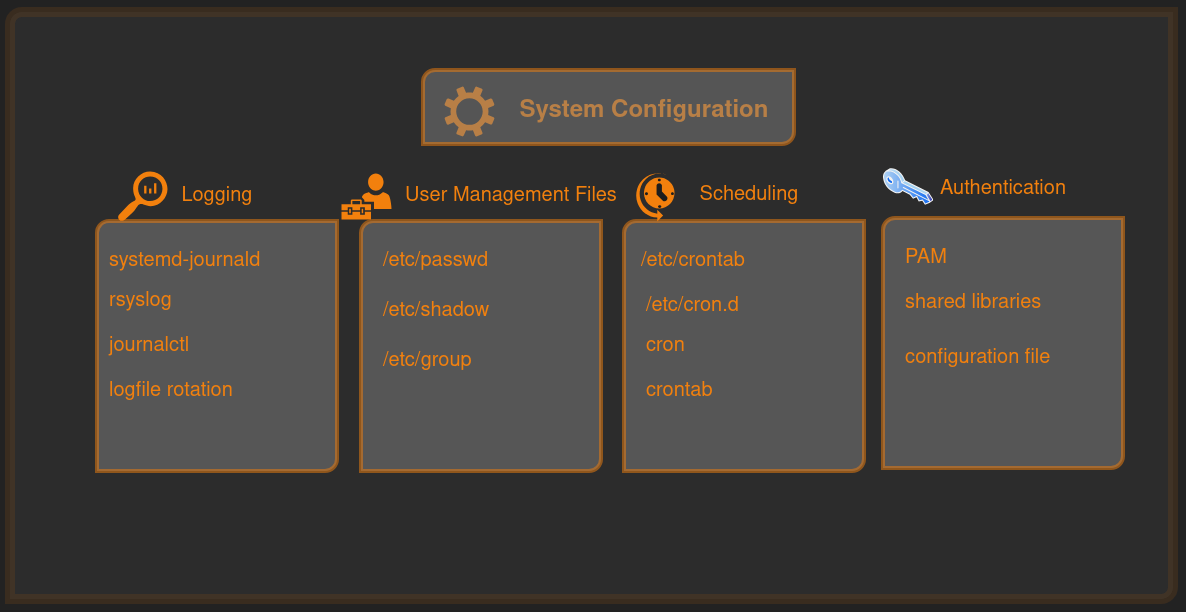Expand the /etc/cron.d entry
Screen dimensions: 1186x612
coord(692,304)
